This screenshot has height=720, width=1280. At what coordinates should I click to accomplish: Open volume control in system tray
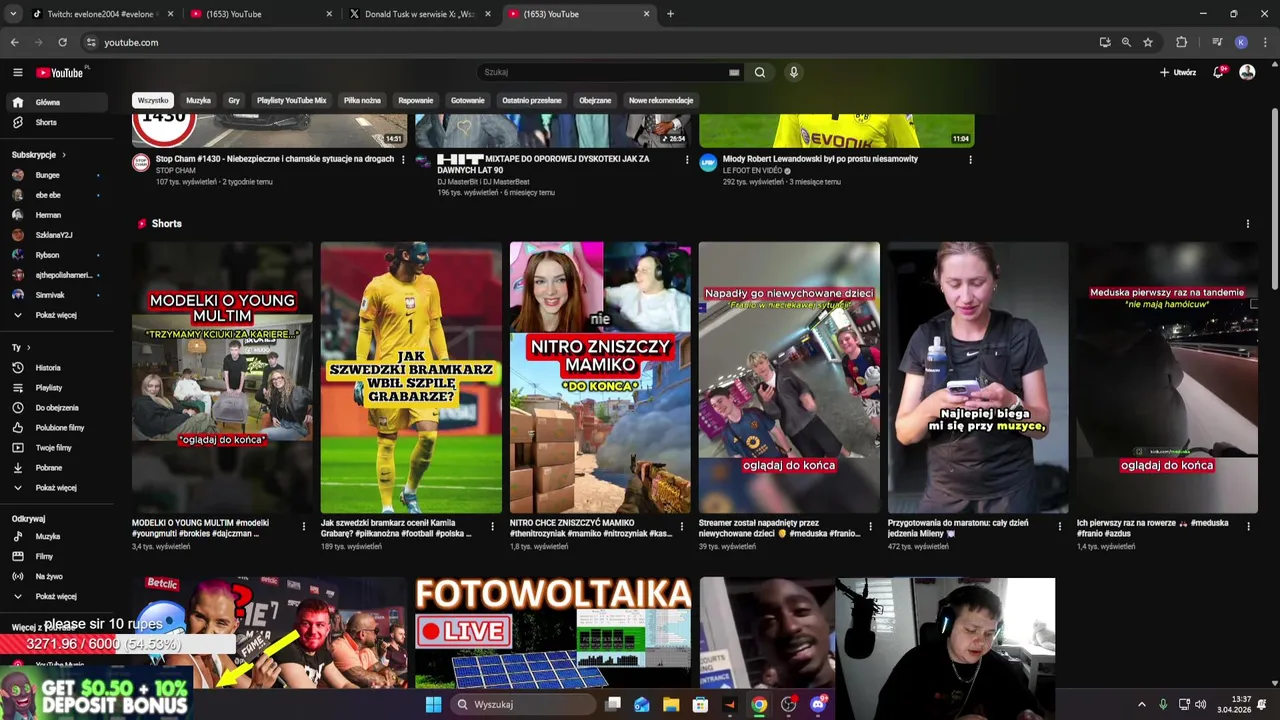point(1200,704)
